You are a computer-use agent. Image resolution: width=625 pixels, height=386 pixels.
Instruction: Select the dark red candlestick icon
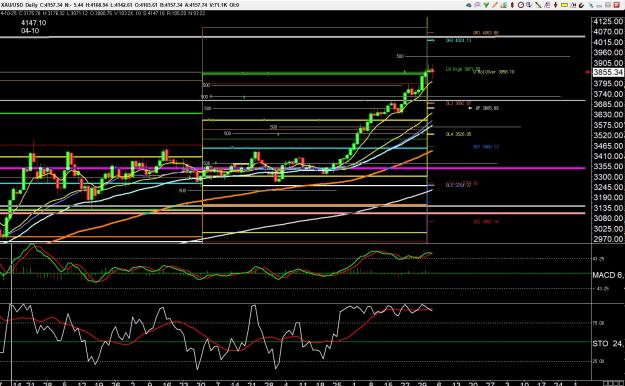coord(512,5)
